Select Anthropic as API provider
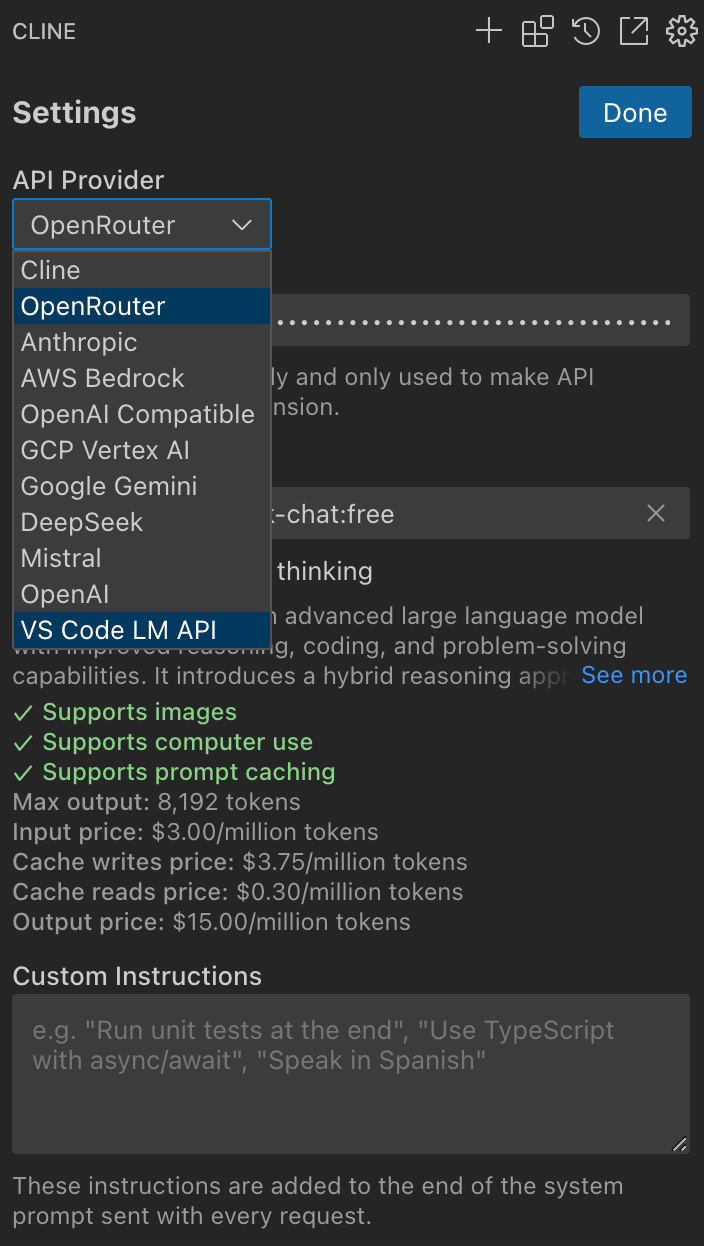 pos(79,342)
